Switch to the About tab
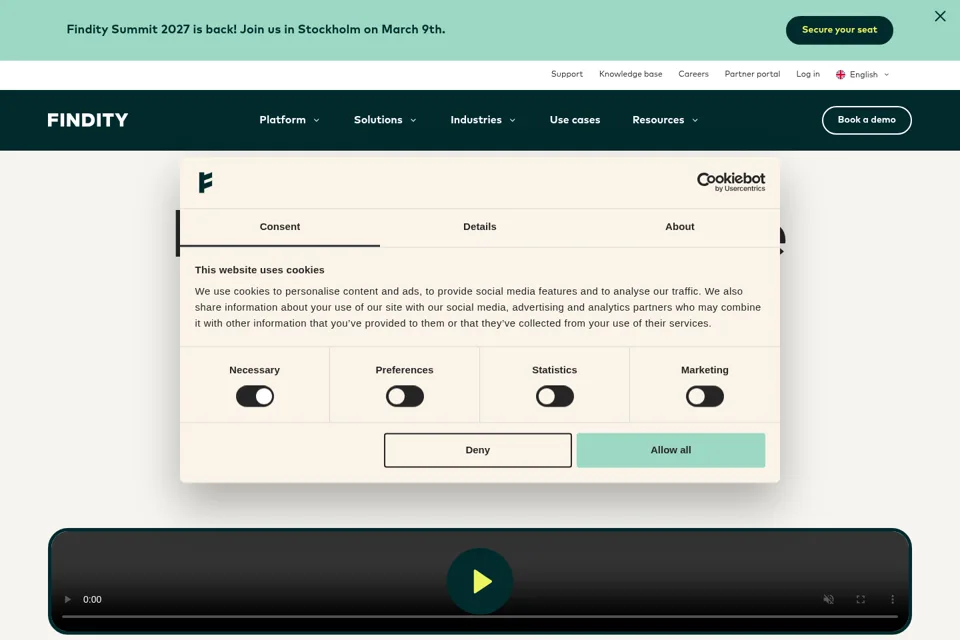The height and width of the screenshot is (640, 960). (680, 227)
